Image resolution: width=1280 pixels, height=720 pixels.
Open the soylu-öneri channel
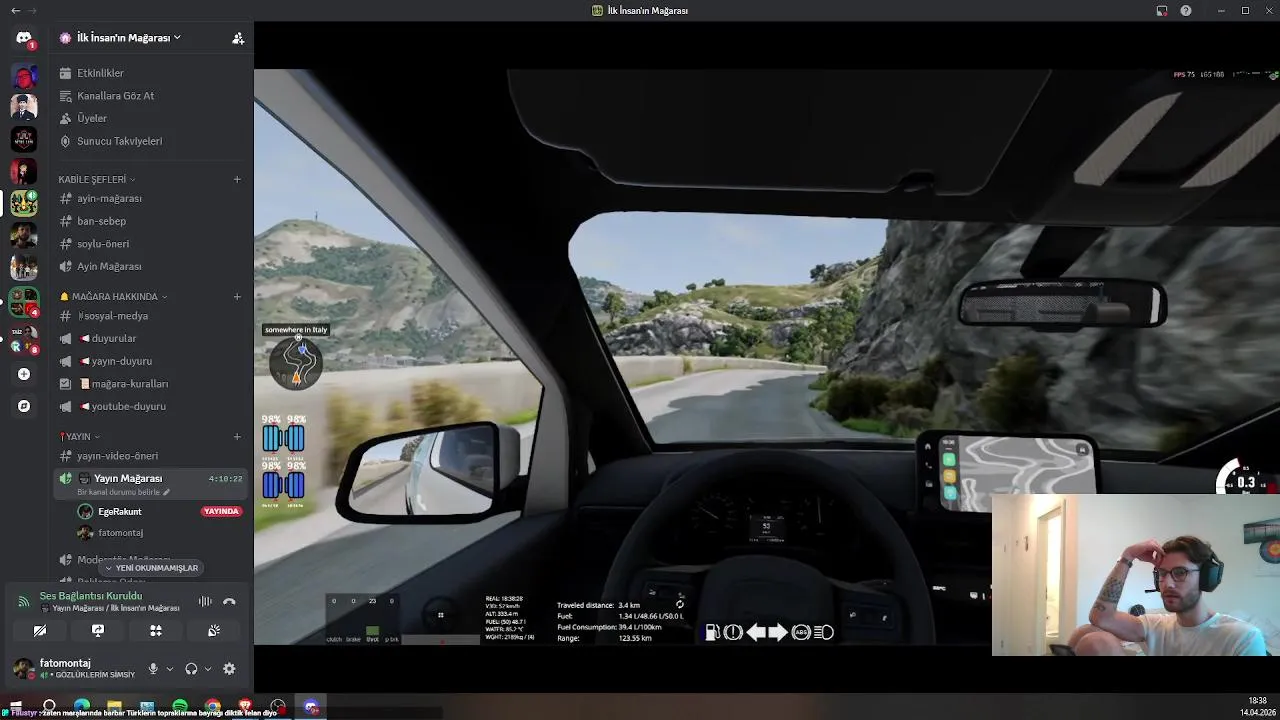click(x=152, y=244)
